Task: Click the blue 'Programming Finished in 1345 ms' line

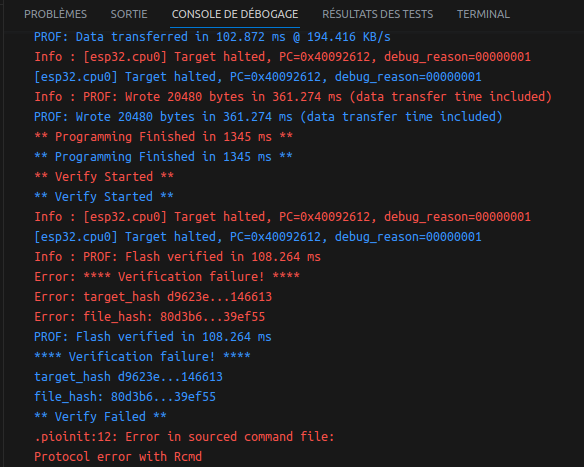Action: [164, 157]
